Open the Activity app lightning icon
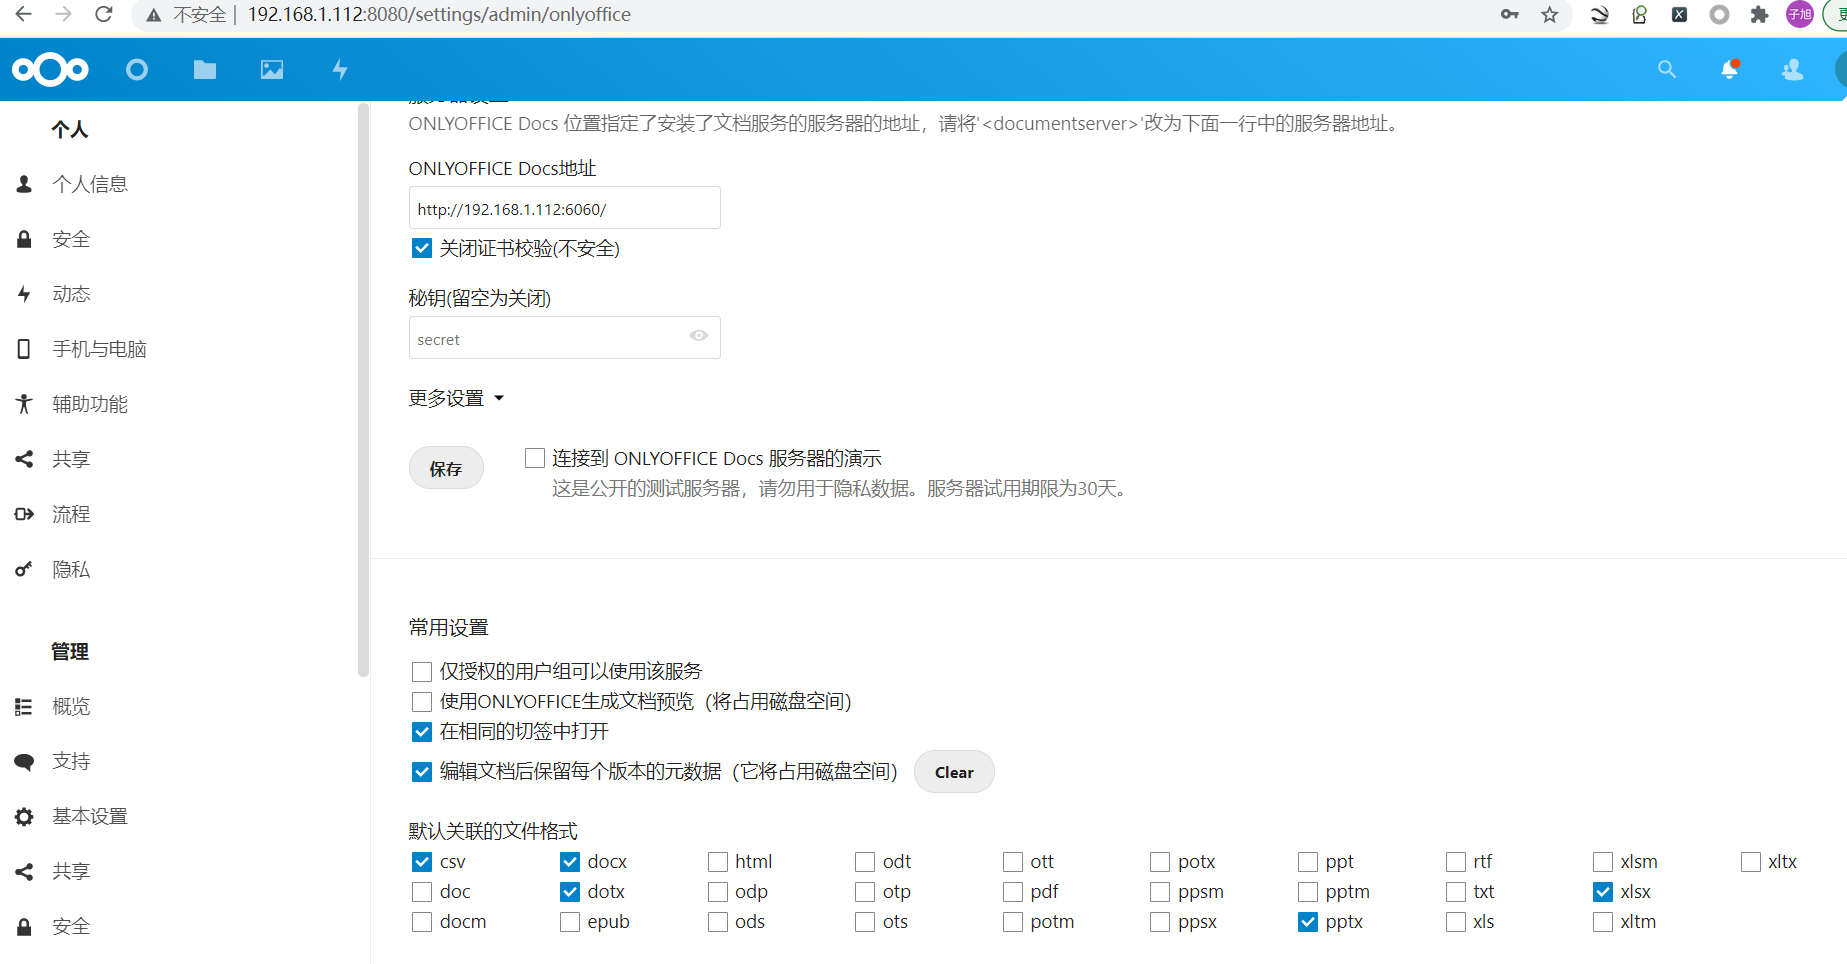Viewport: 1847px width, 964px height. coord(340,69)
